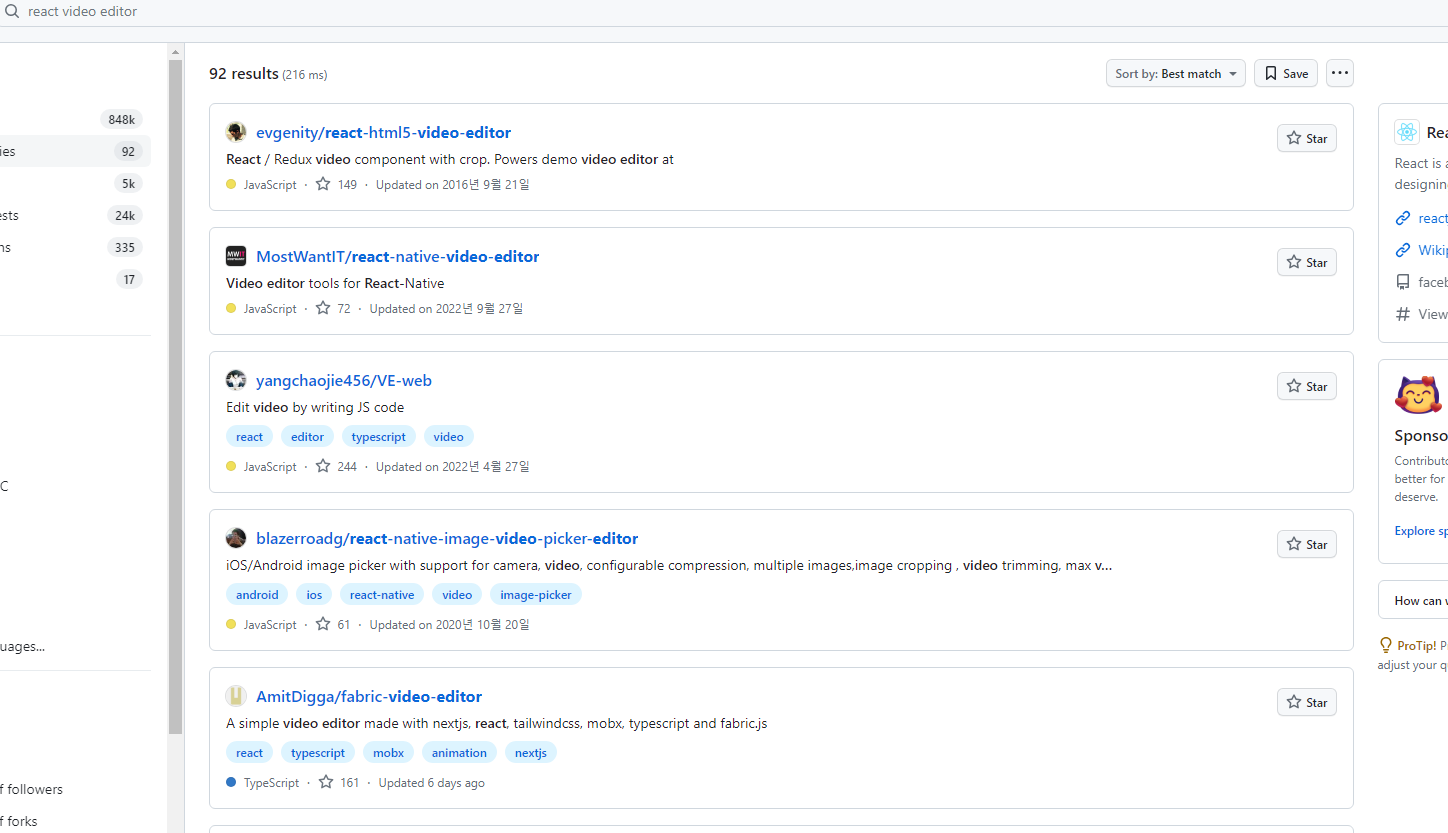Click the left sidebar scrollbar thumb
The height and width of the screenshot is (833, 1448).
pos(176,397)
